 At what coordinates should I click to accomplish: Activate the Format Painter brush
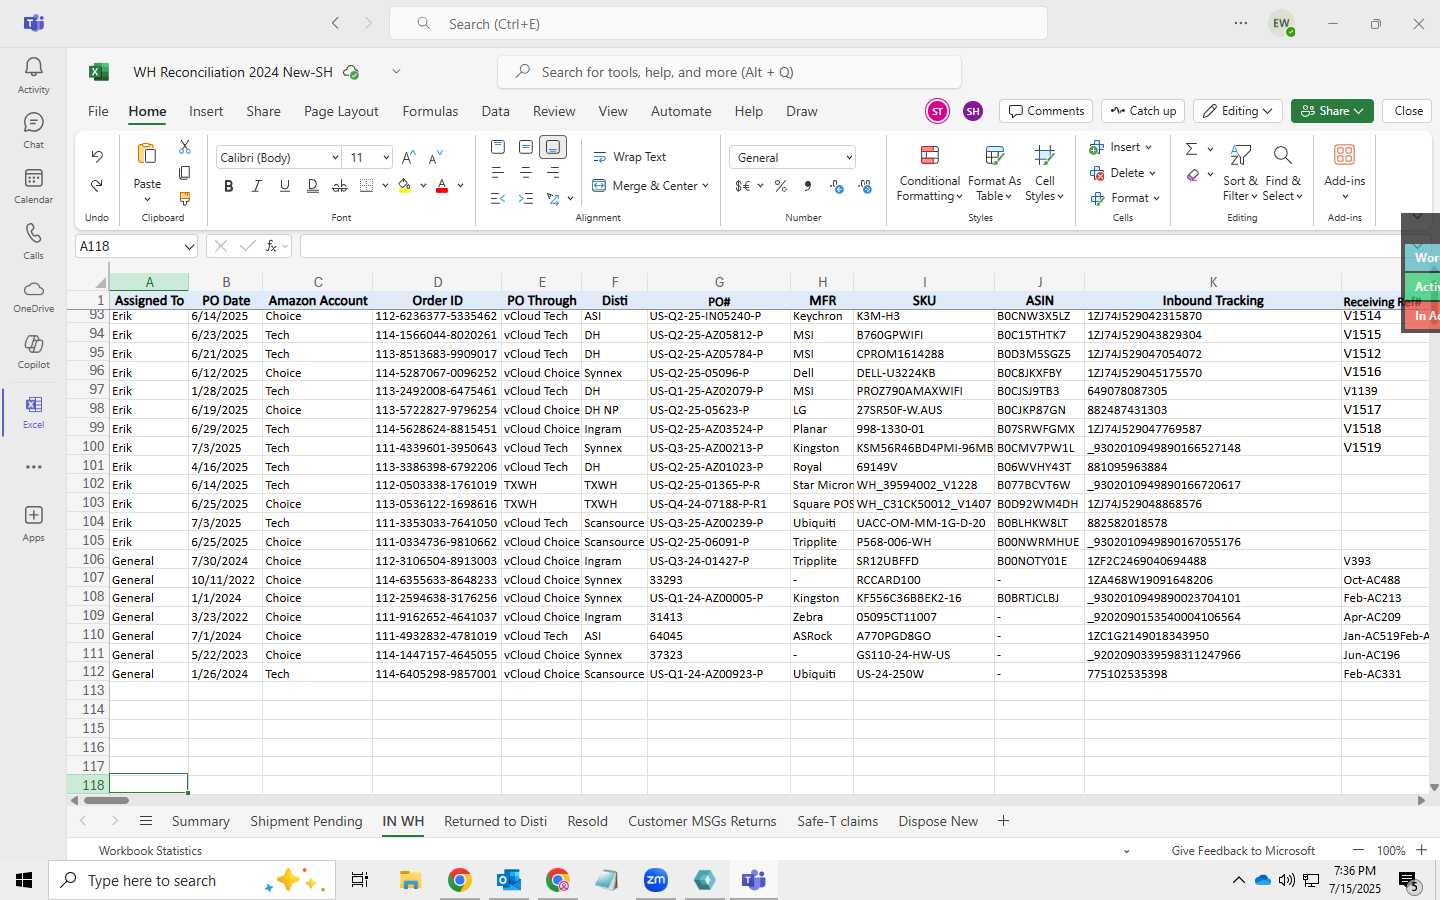(185, 199)
